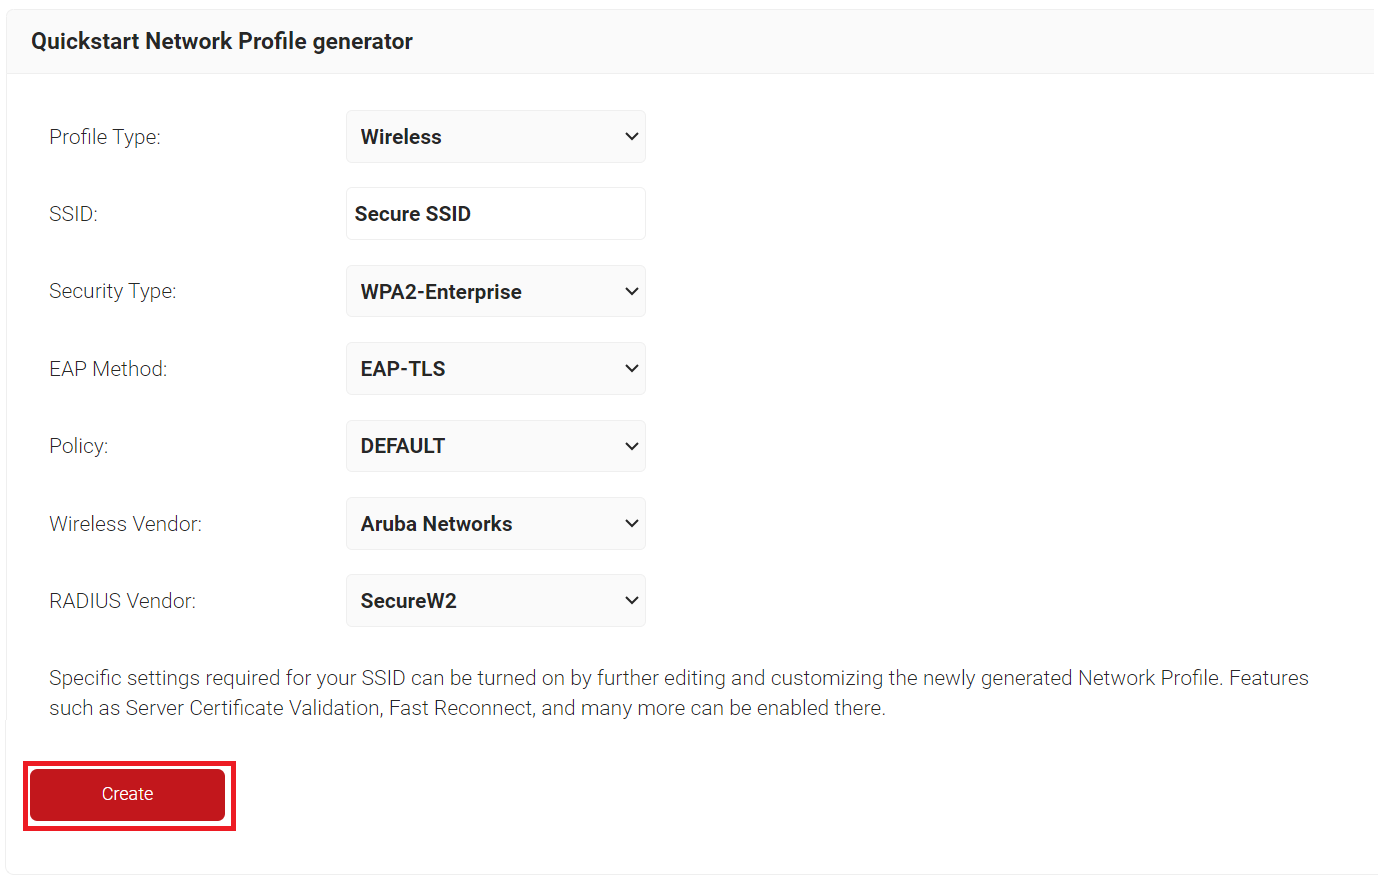Open the Policy dropdown showing DEFAULT
The width and height of the screenshot is (1378, 879).
coord(496,446)
